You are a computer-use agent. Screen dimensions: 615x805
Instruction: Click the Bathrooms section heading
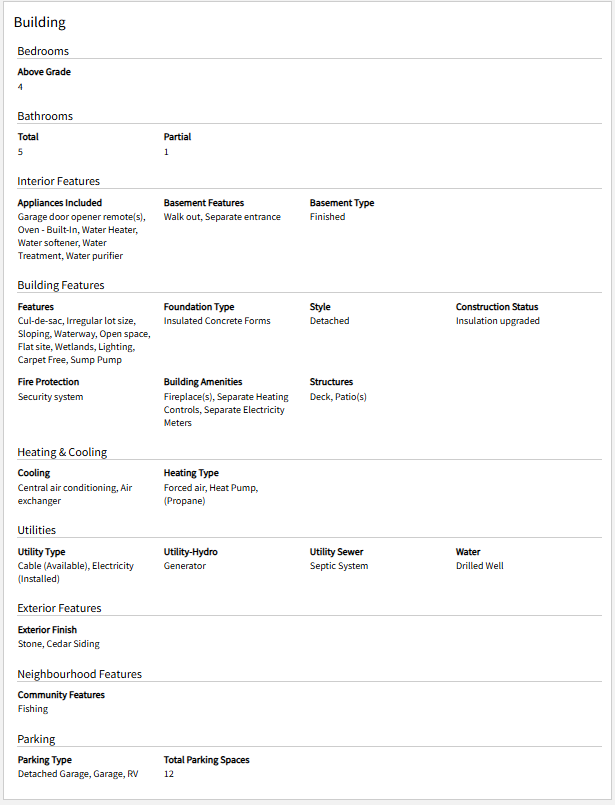click(45, 117)
